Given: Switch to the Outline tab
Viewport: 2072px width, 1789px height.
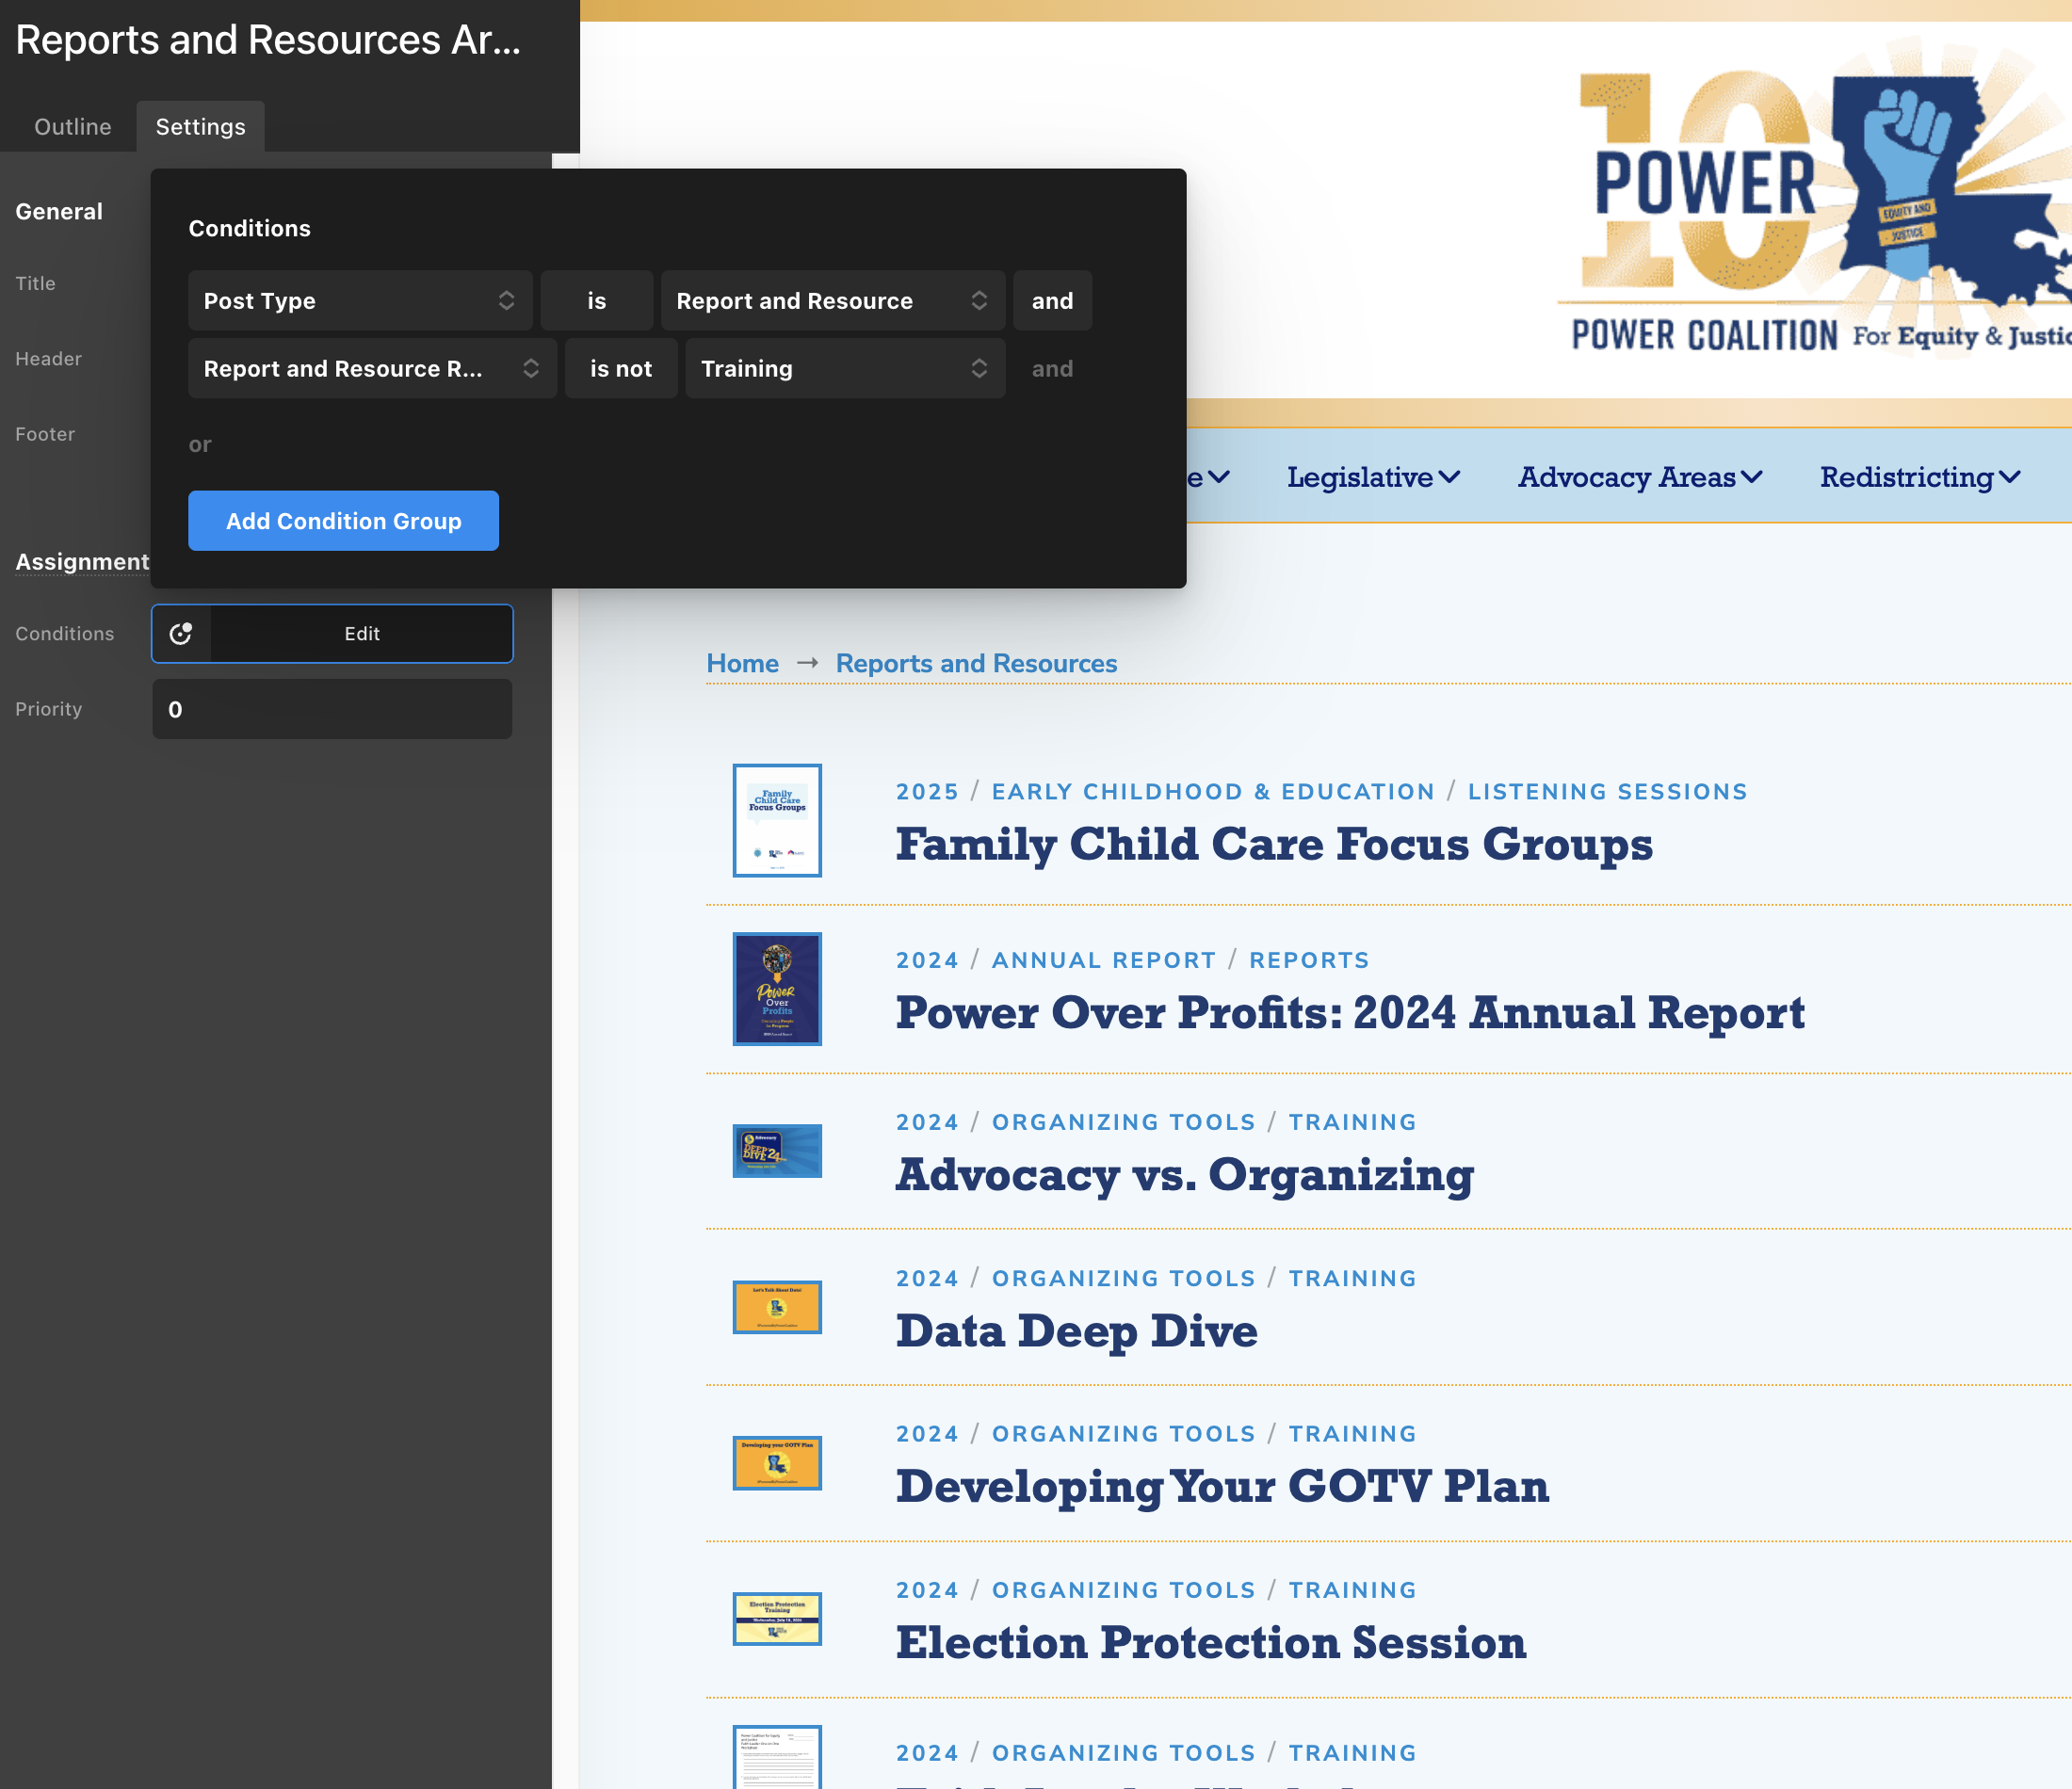Looking at the screenshot, I should (72, 127).
